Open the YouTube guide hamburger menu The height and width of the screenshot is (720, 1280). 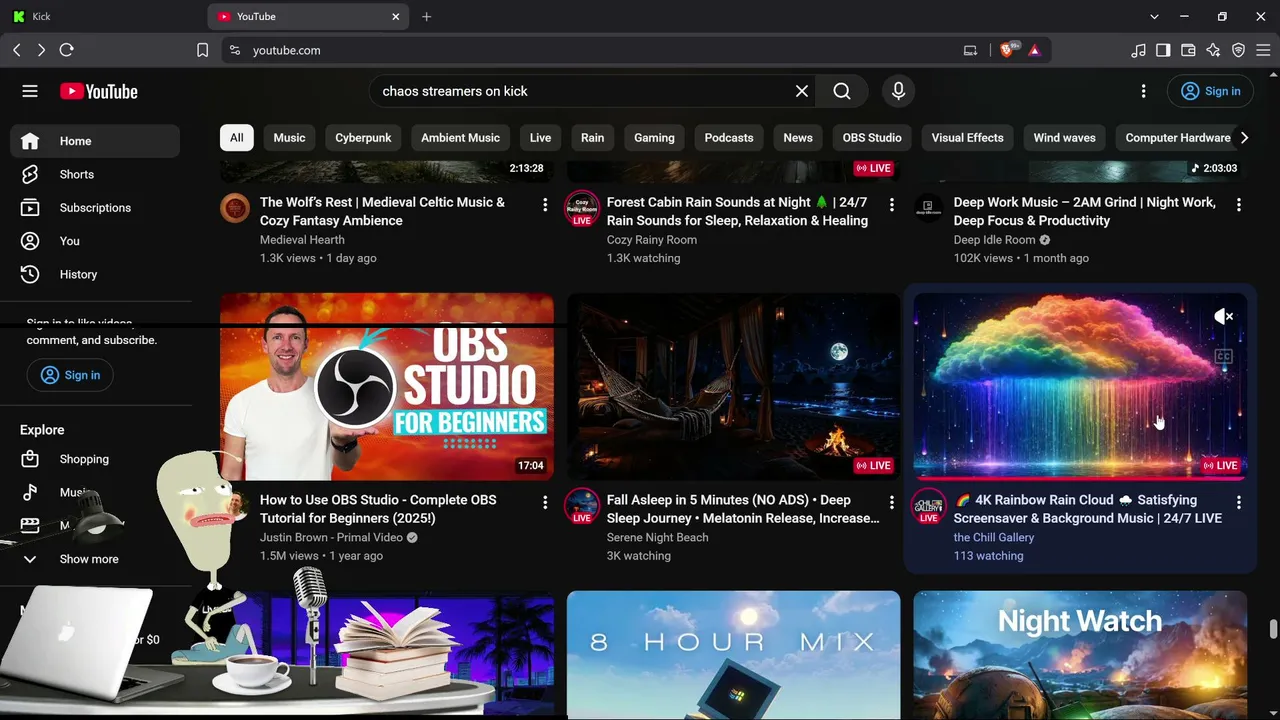[30, 91]
